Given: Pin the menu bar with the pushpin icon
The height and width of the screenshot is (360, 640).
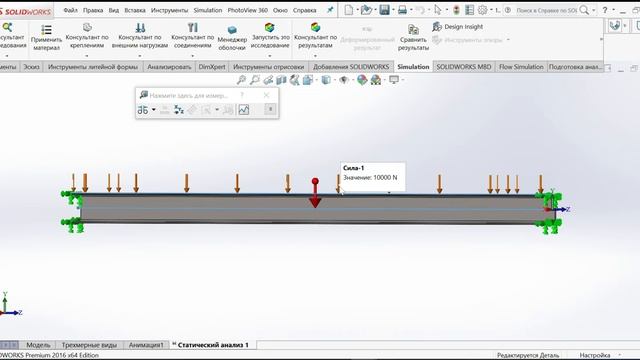Looking at the screenshot, I should point(330,10).
